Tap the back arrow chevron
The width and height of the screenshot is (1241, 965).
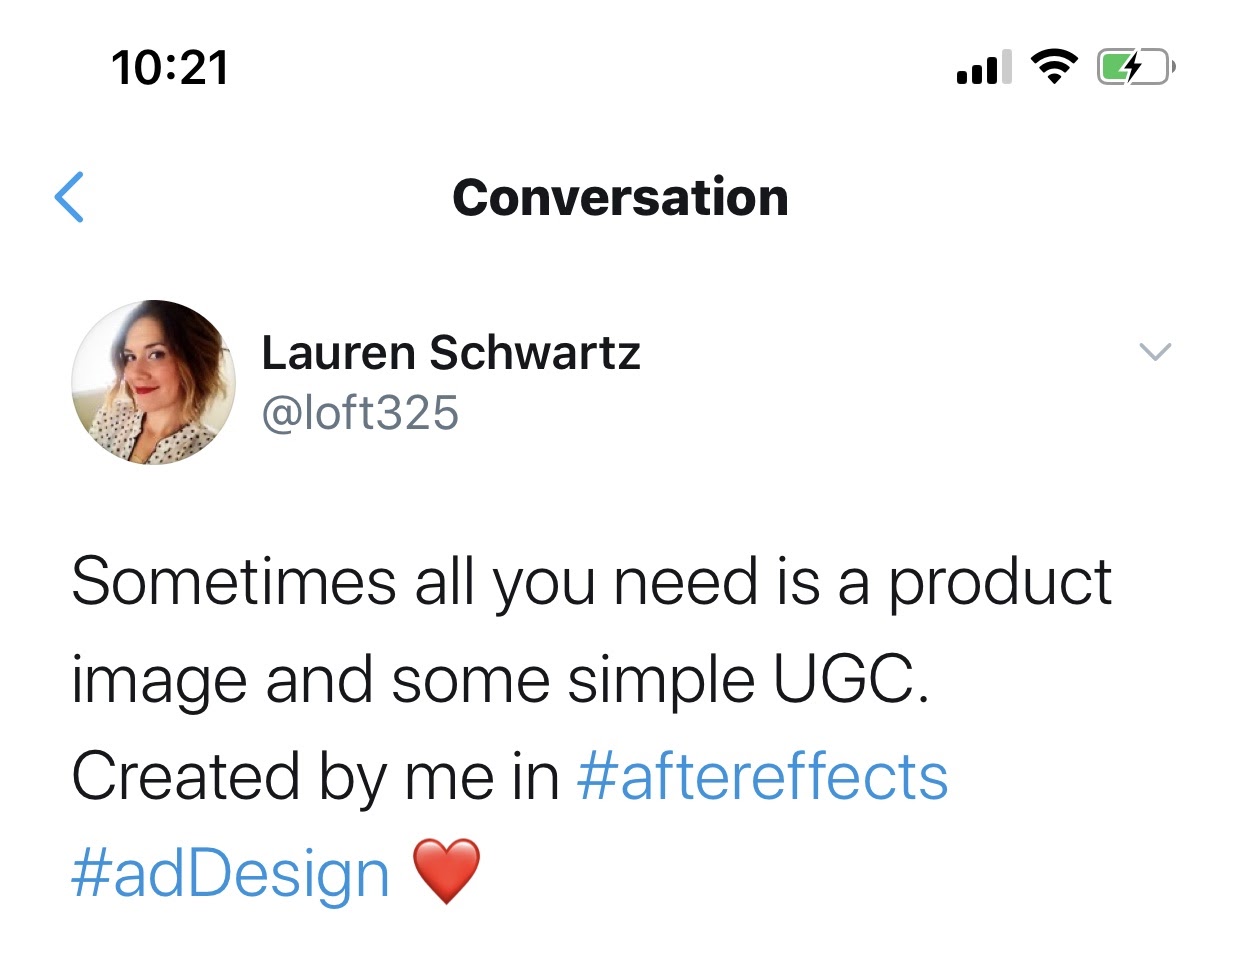[69, 197]
